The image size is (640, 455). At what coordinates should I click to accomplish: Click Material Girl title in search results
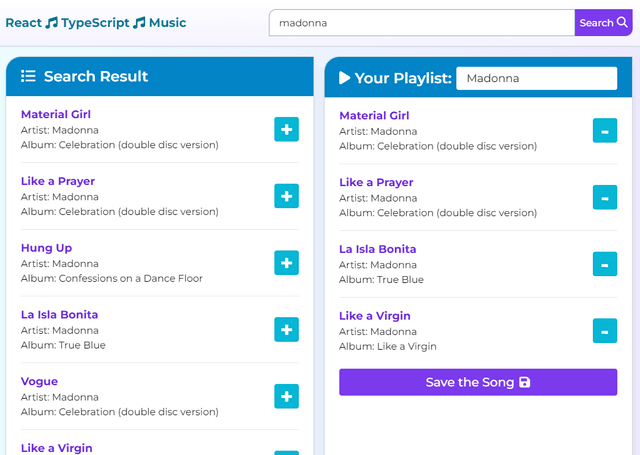[x=56, y=115]
